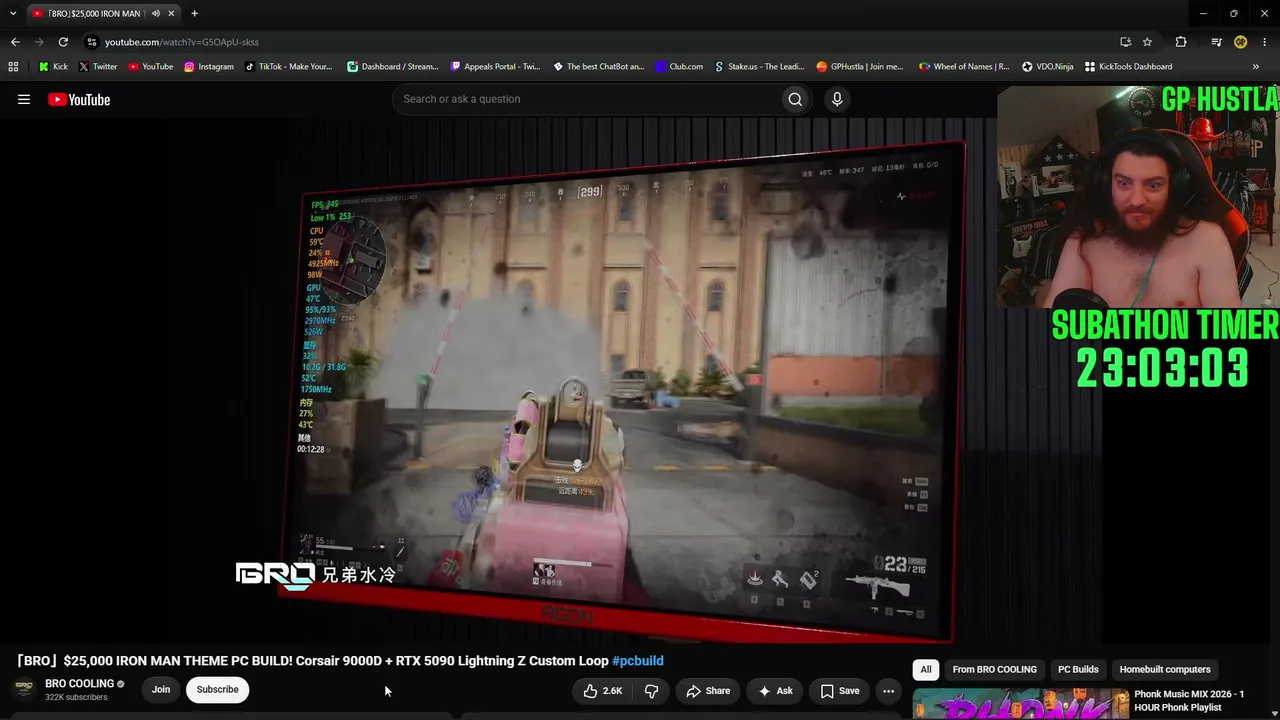Focus the browser address bar URL
This screenshot has height=720, width=1280.
[181, 42]
